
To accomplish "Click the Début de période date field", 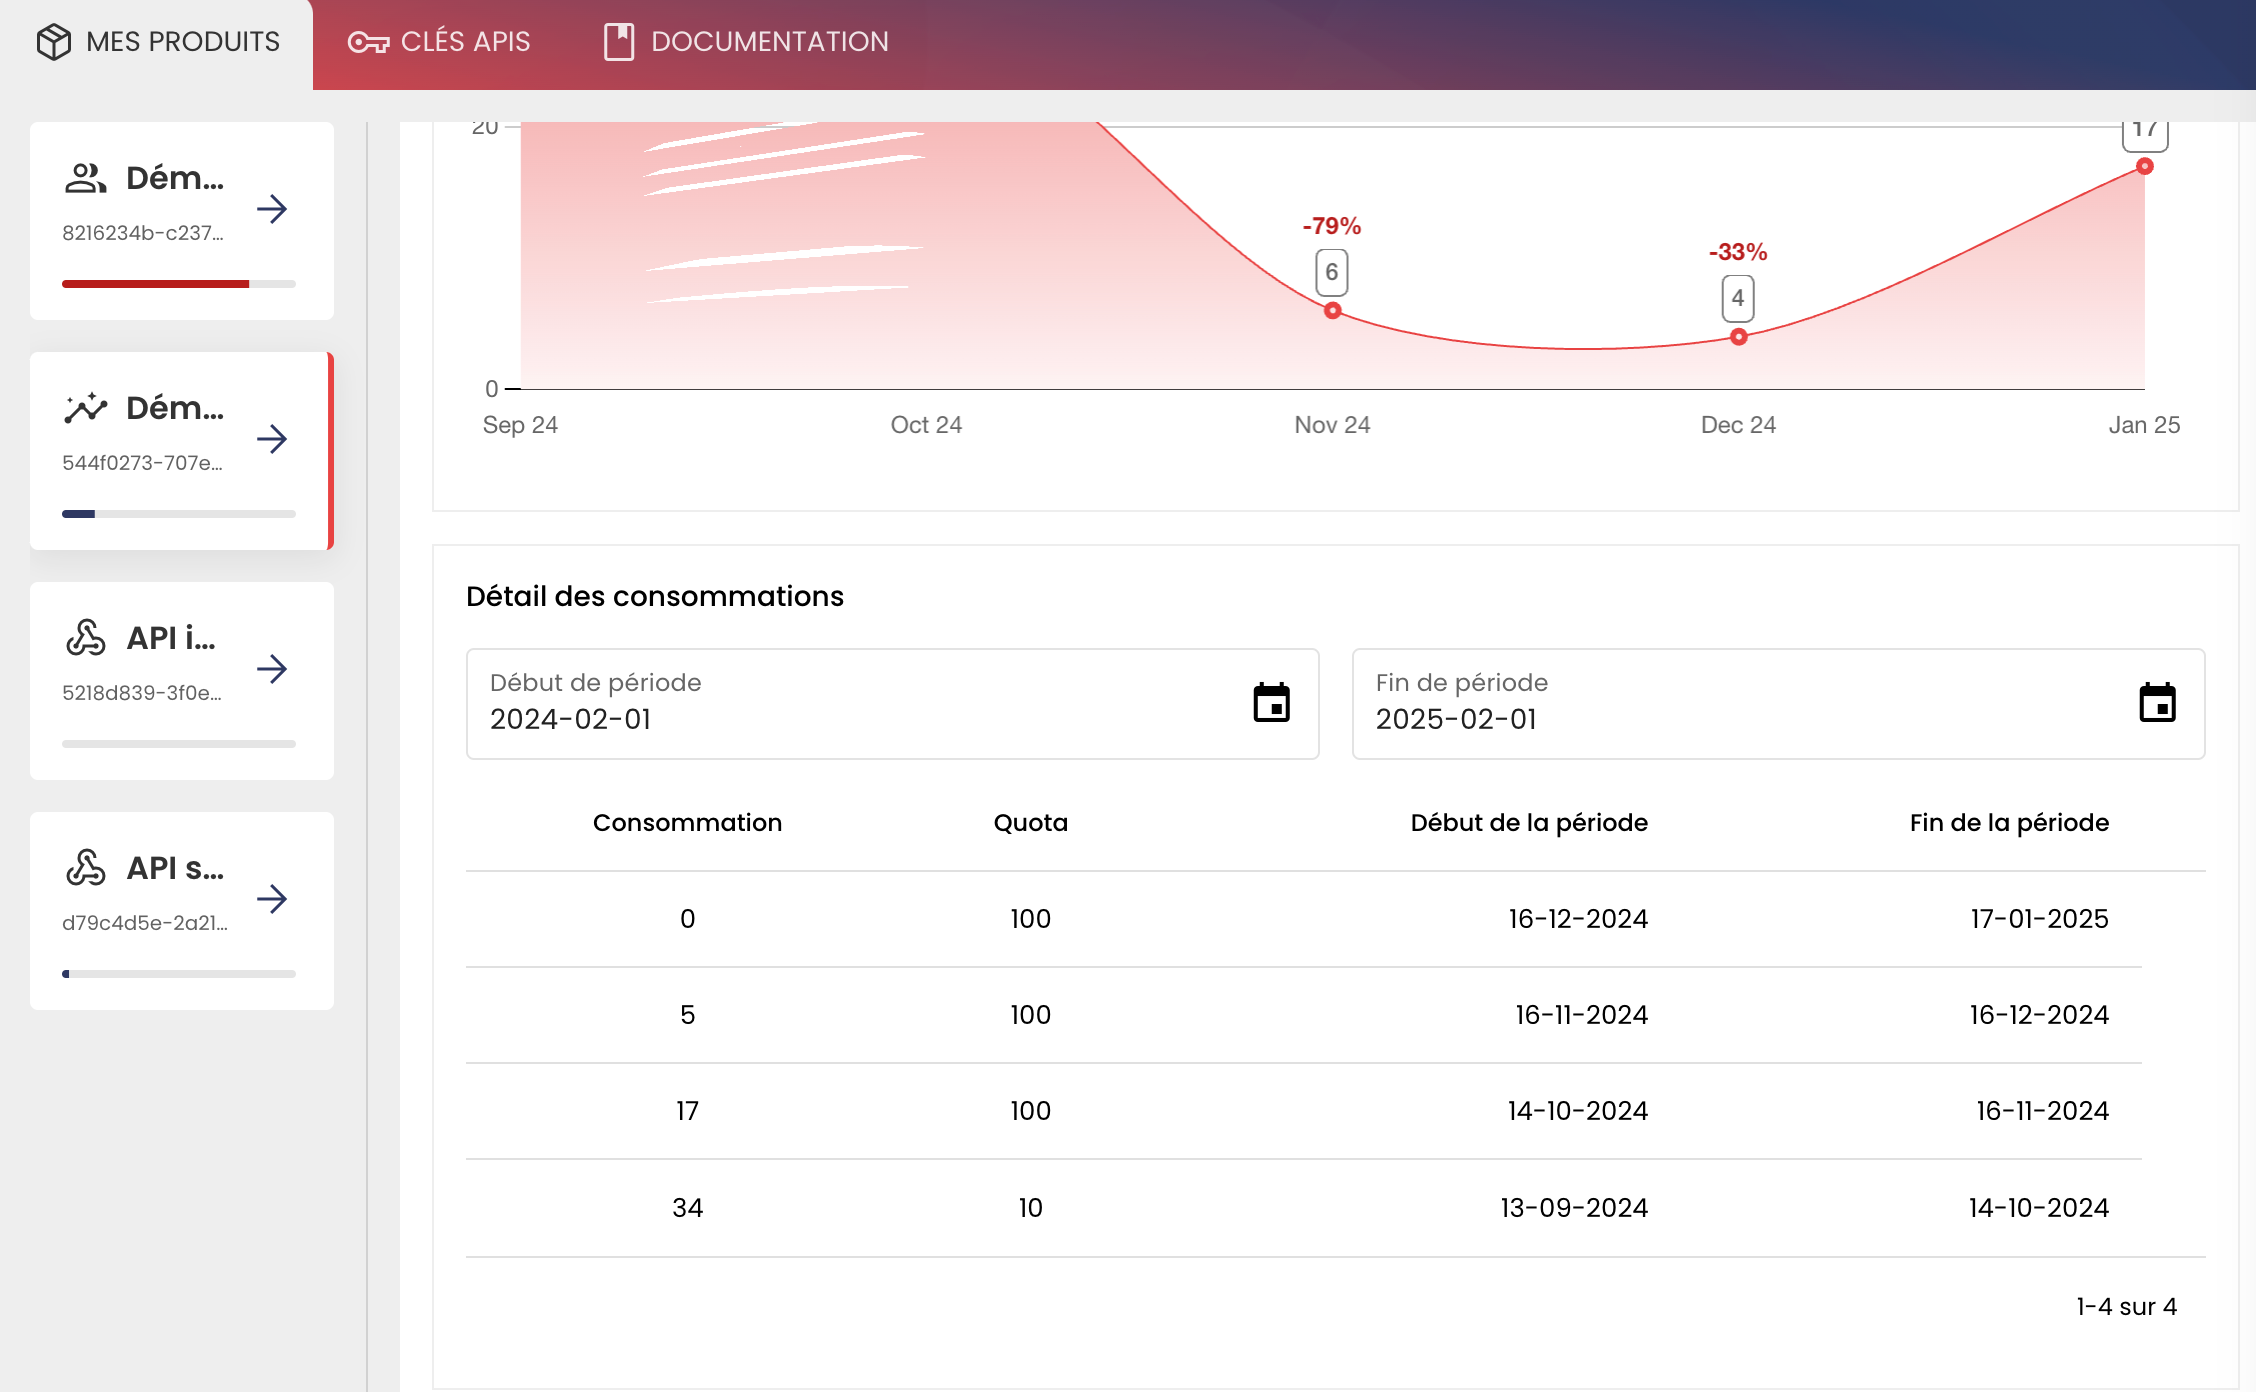I will [x=892, y=704].
